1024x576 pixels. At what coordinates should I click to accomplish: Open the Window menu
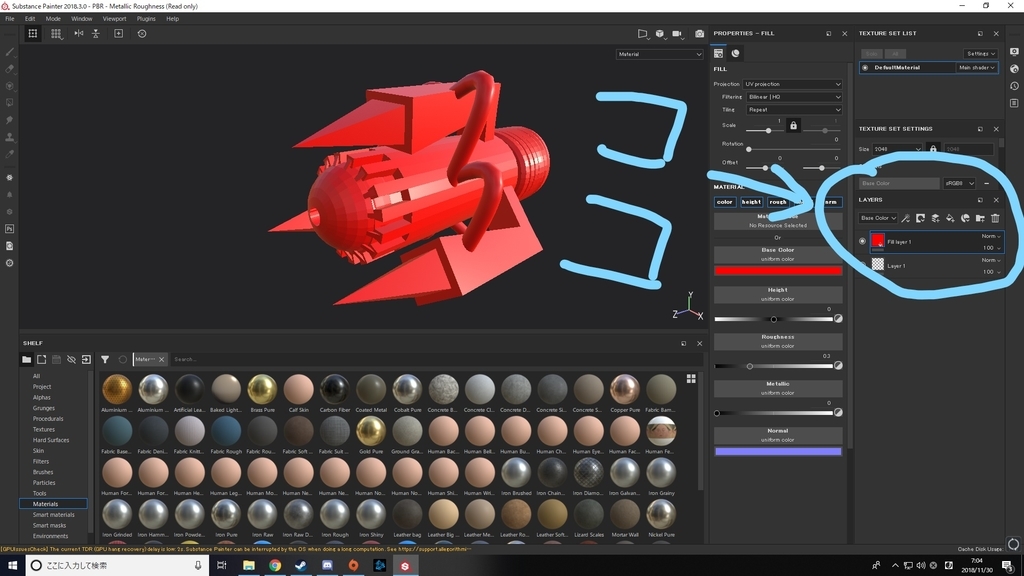pyautogui.click(x=82, y=18)
